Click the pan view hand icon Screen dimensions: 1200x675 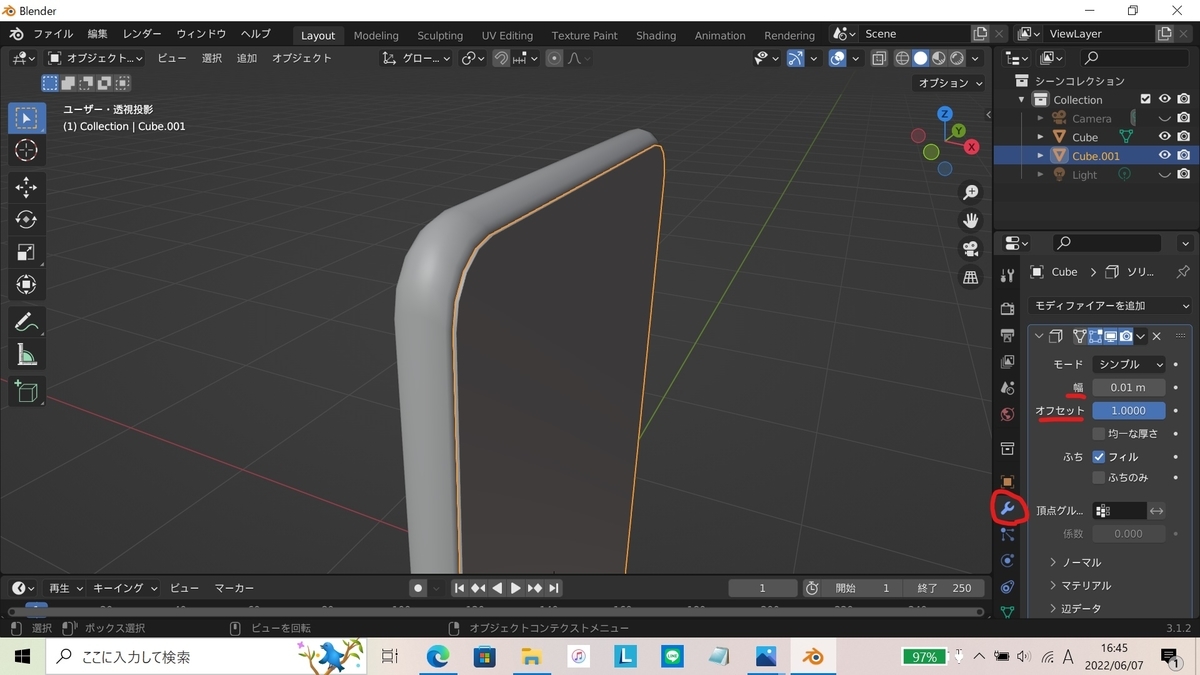click(970, 220)
